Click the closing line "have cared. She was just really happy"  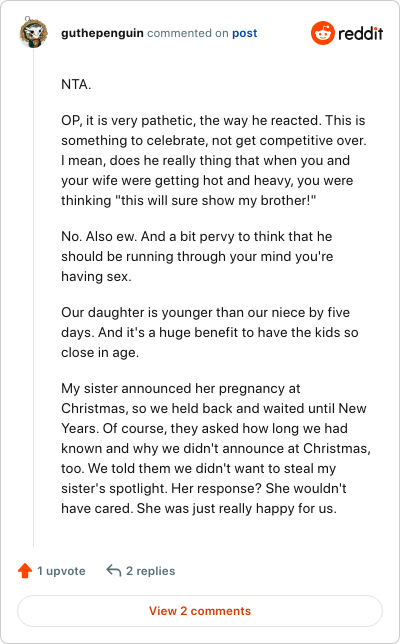[x=199, y=508]
